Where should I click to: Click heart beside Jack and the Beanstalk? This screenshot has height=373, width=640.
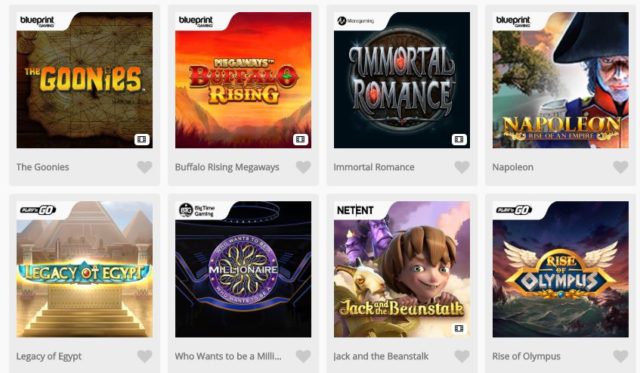click(462, 356)
